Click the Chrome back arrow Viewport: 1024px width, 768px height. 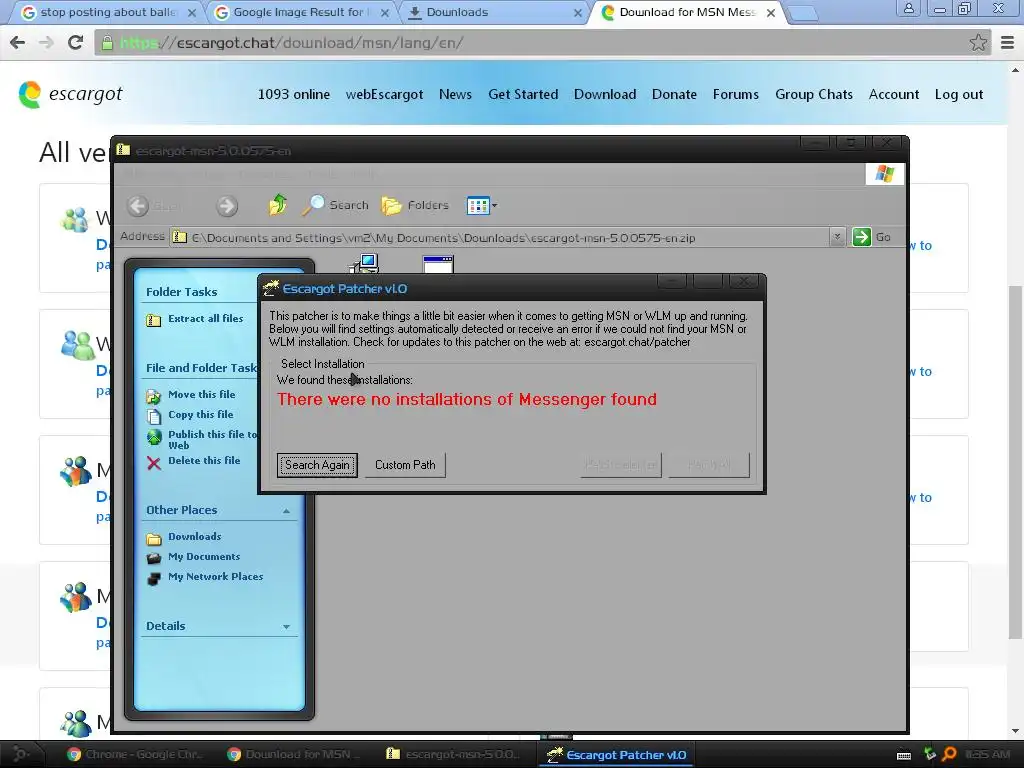click(18, 43)
